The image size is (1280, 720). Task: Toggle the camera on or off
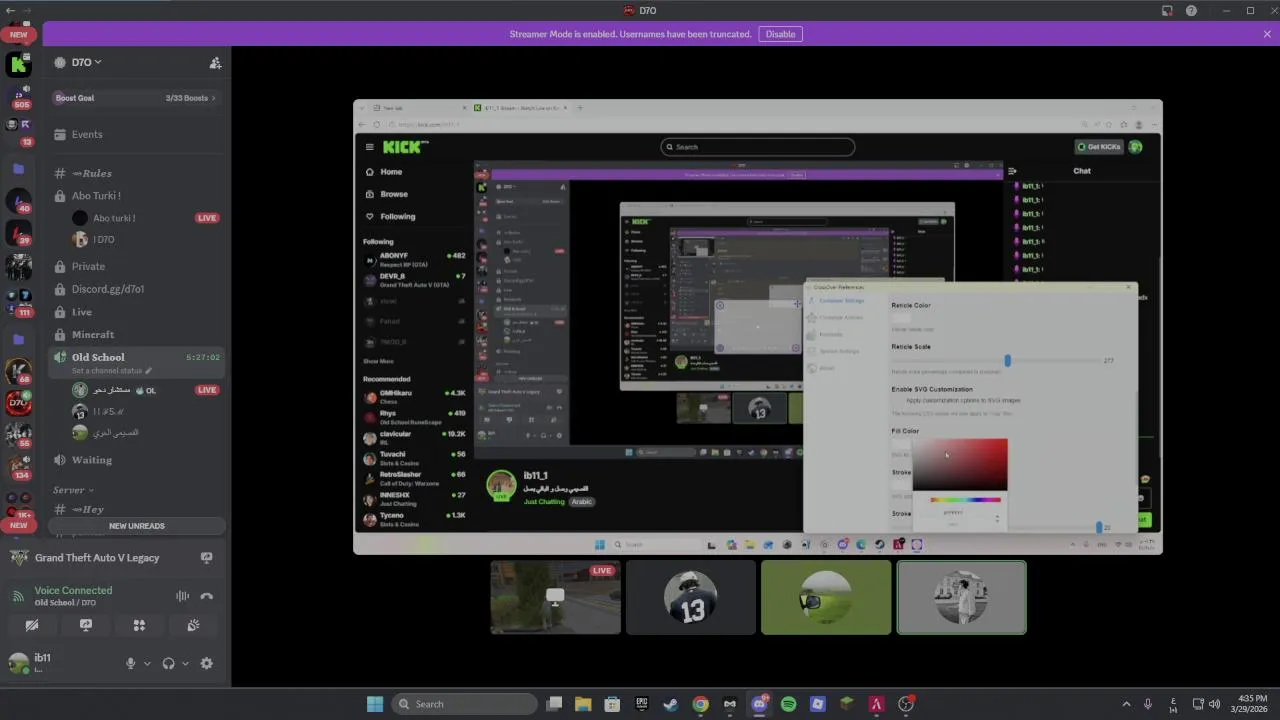tap(32, 625)
